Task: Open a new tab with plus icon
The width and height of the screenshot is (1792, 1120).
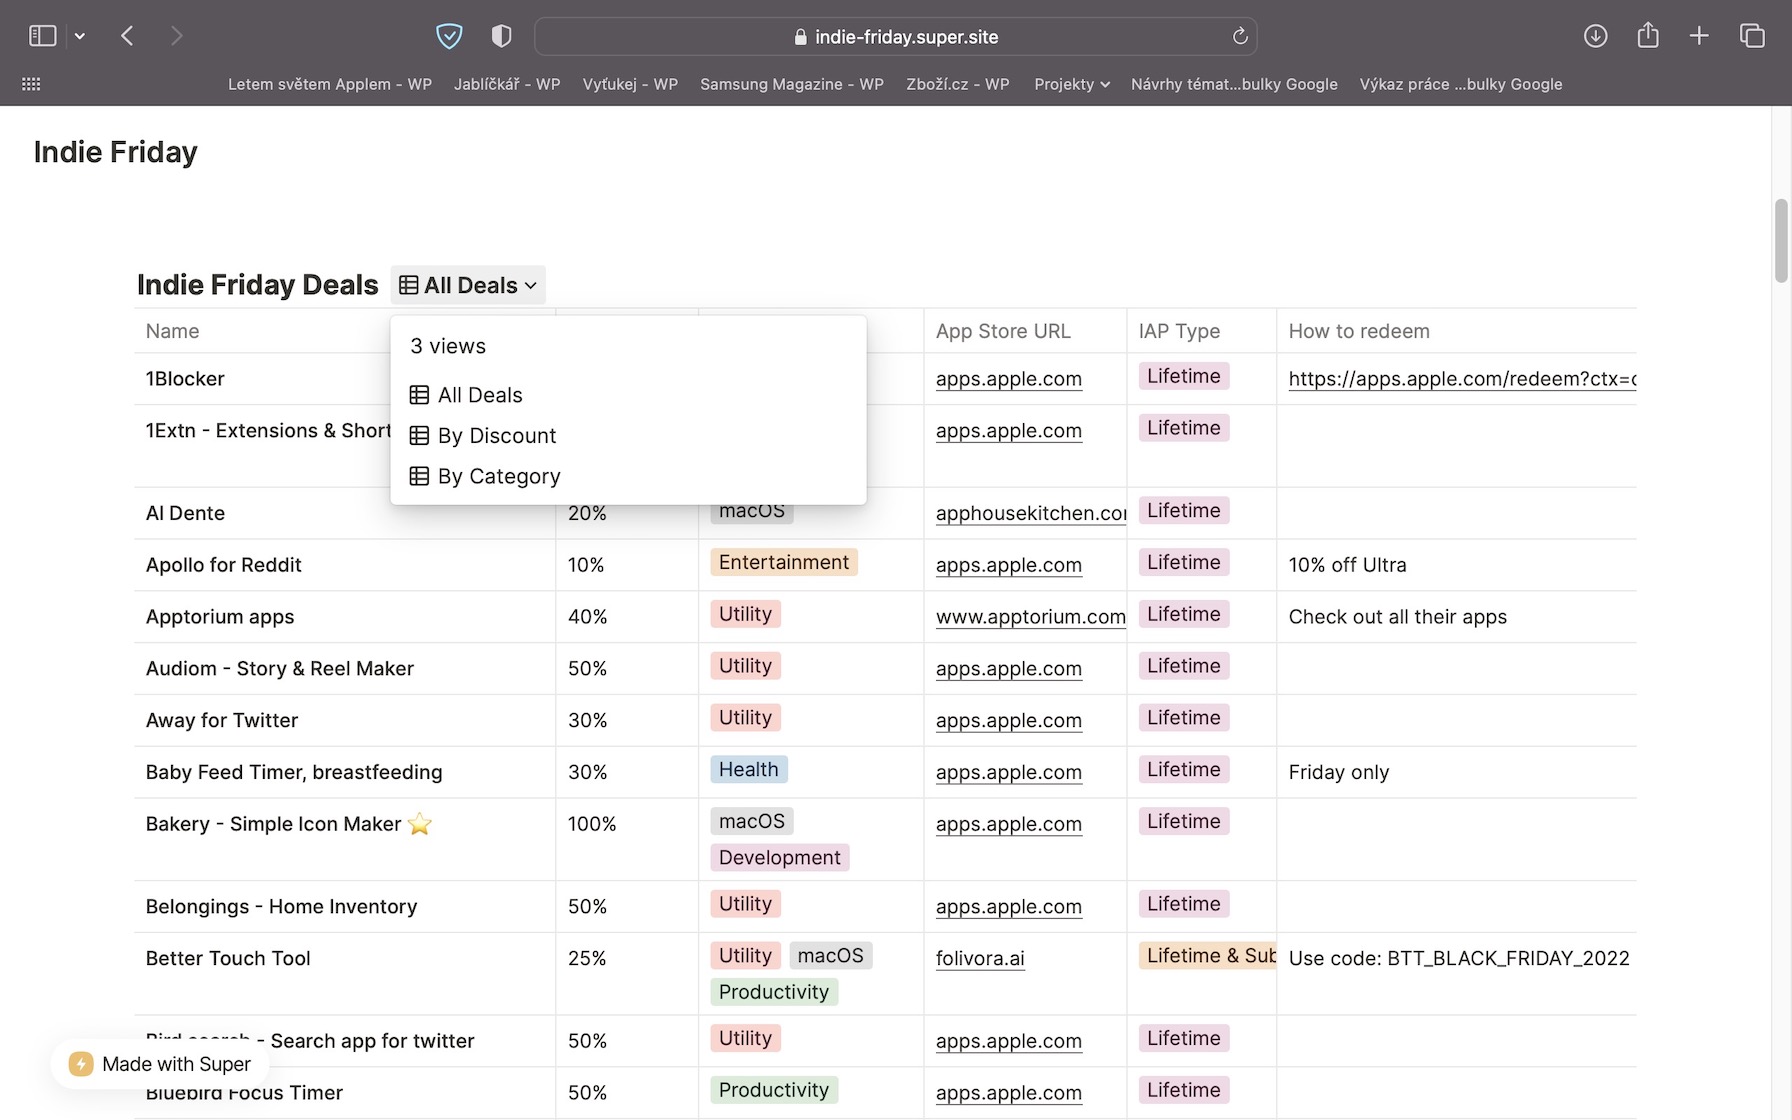Action: (1698, 36)
